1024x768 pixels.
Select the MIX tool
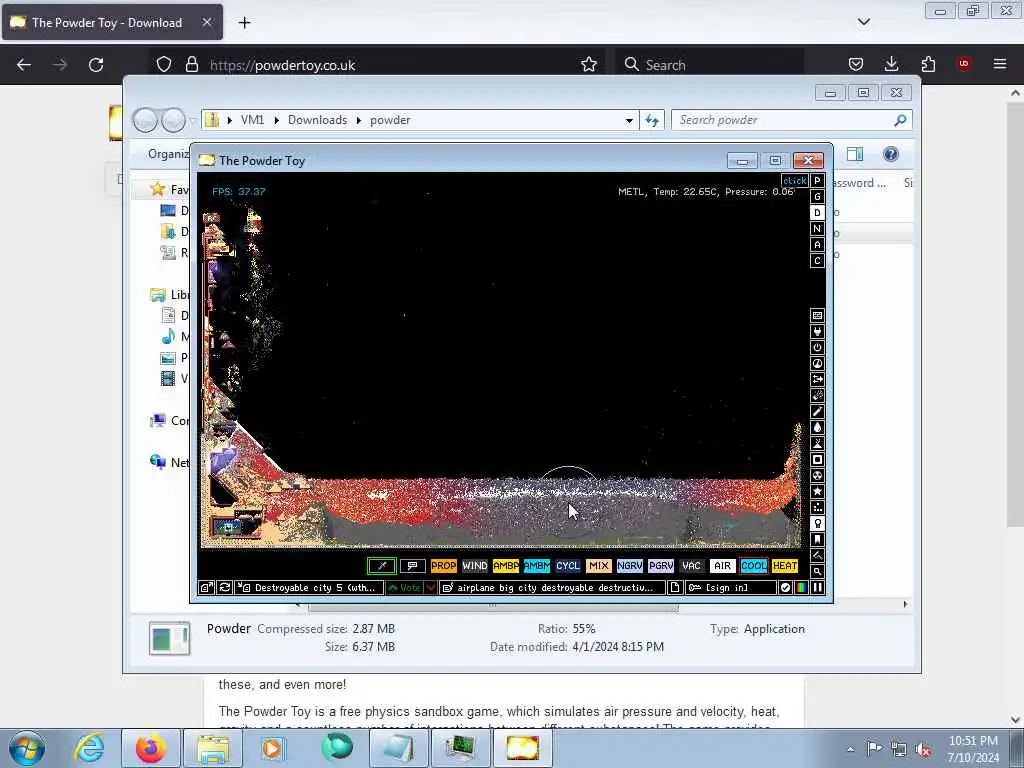coord(598,566)
